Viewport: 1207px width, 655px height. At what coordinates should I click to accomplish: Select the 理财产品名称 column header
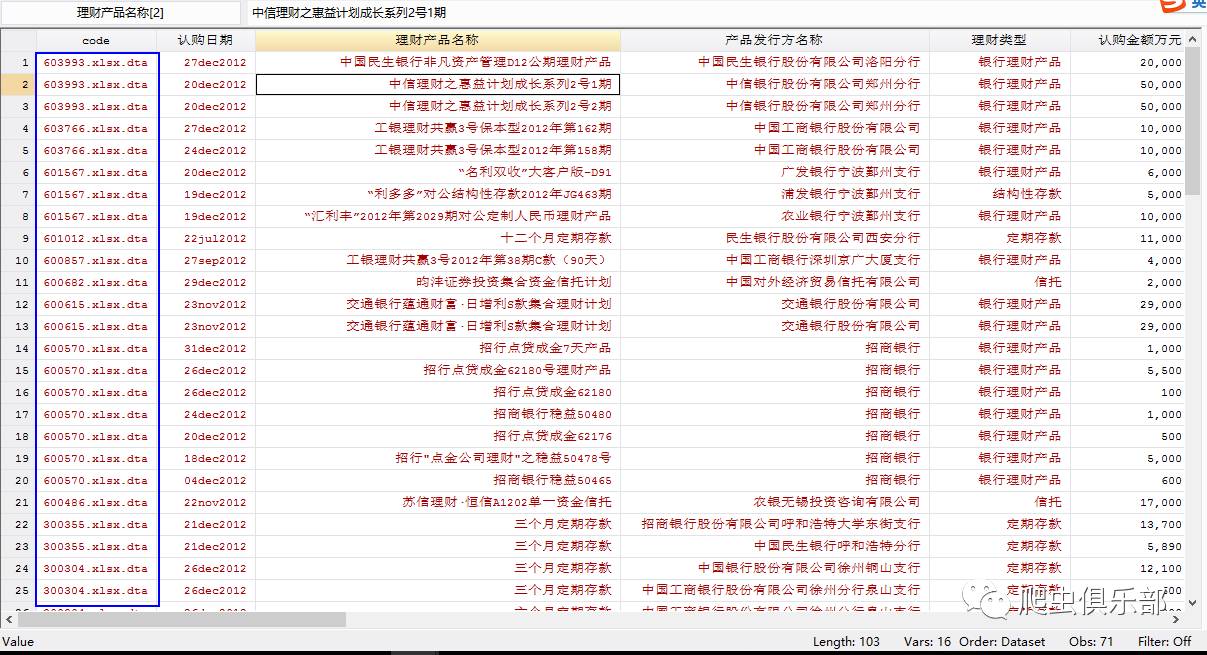click(438, 40)
